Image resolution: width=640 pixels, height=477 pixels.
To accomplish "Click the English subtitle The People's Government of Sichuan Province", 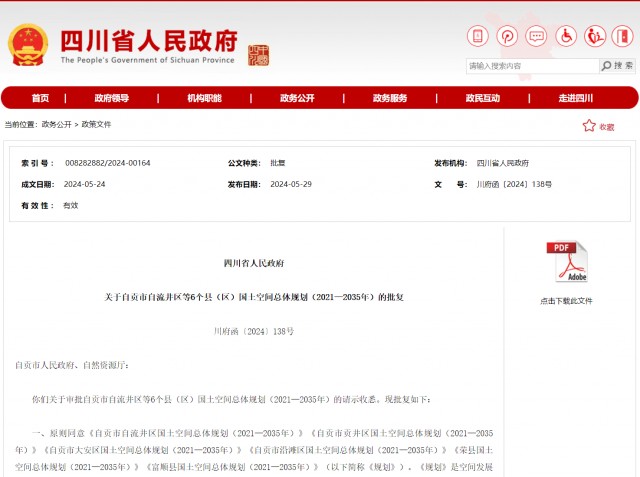I will (148, 60).
